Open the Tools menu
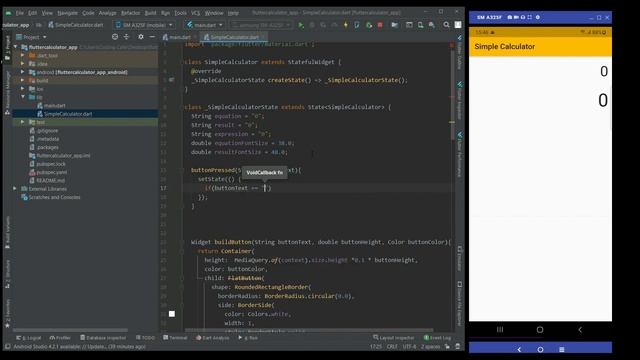The height and width of the screenshot is (360, 640). pos(180,13)
